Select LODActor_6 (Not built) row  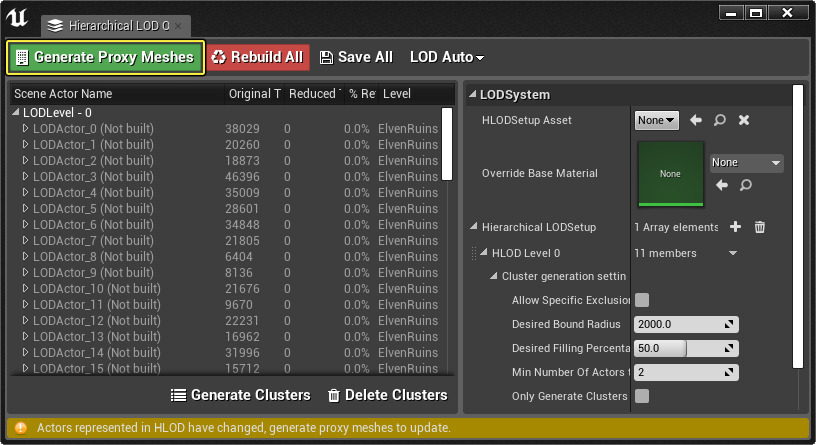point(225,224)
